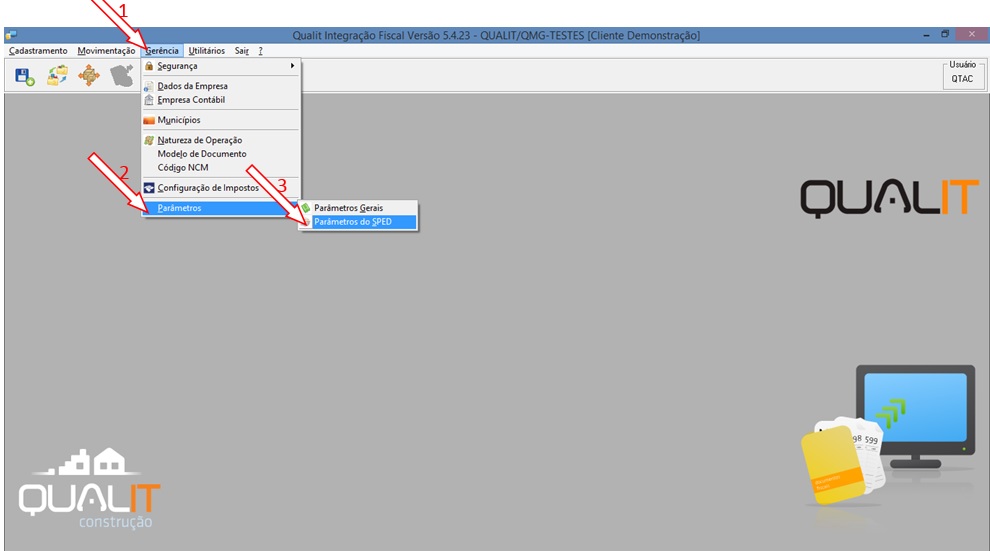990x551 pixels.
Task: Open the Cadastramento menu
Action: 38,50
